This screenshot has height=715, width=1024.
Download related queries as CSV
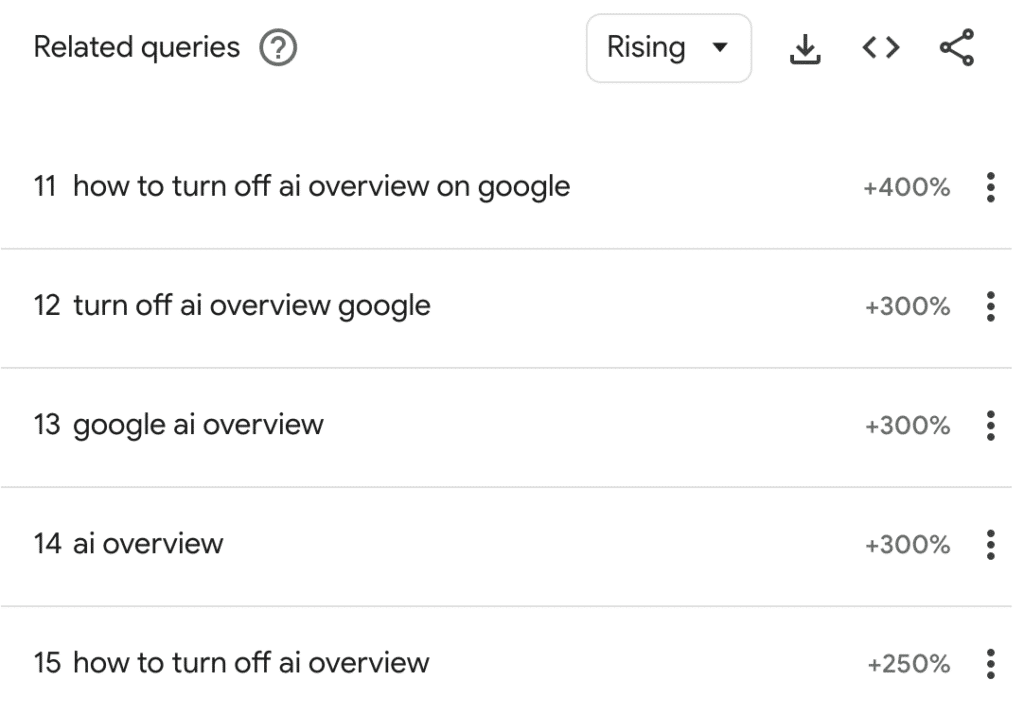(x=805, y=48)
